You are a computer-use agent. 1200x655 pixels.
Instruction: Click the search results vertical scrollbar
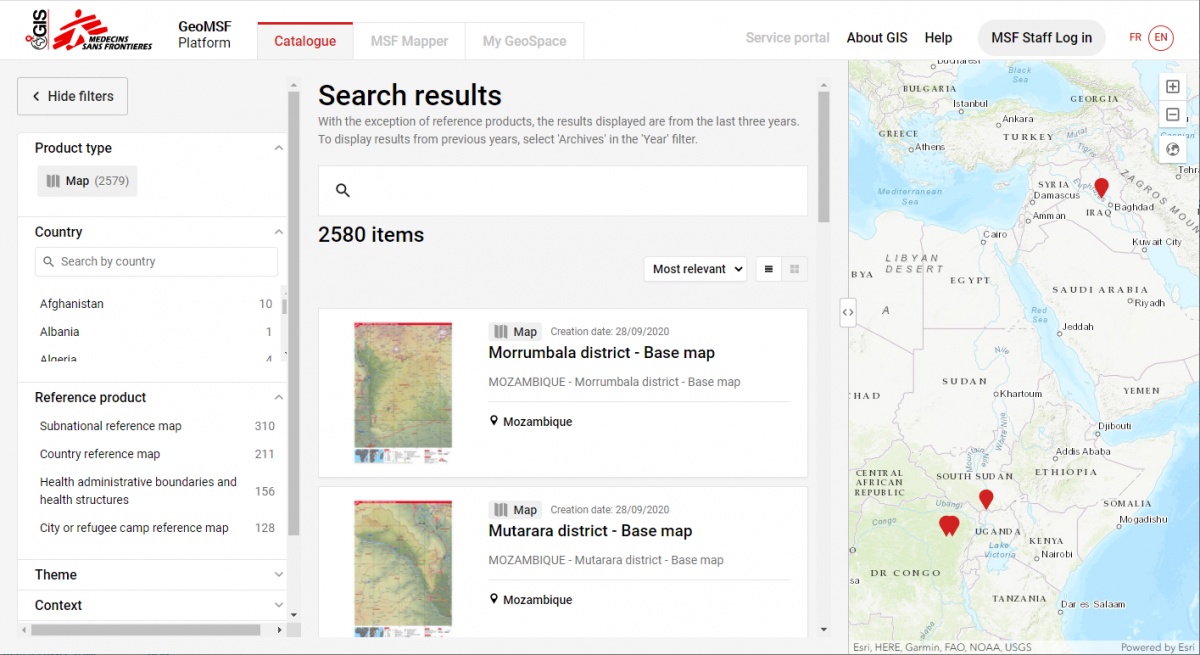(824, 157)
